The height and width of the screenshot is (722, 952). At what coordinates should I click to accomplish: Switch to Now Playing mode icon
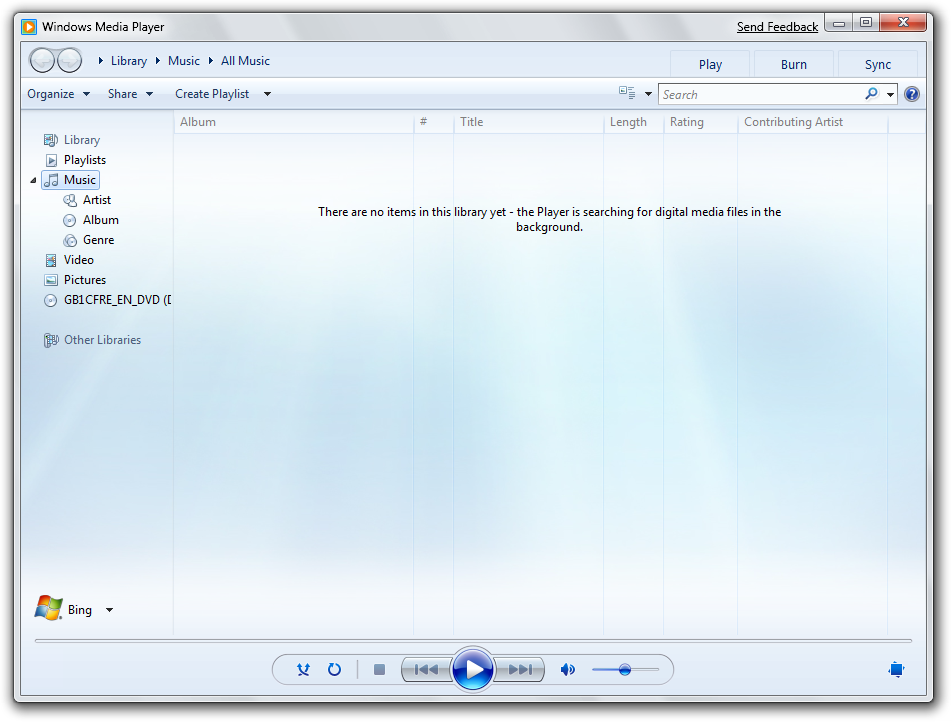click(x=896, y=670)
